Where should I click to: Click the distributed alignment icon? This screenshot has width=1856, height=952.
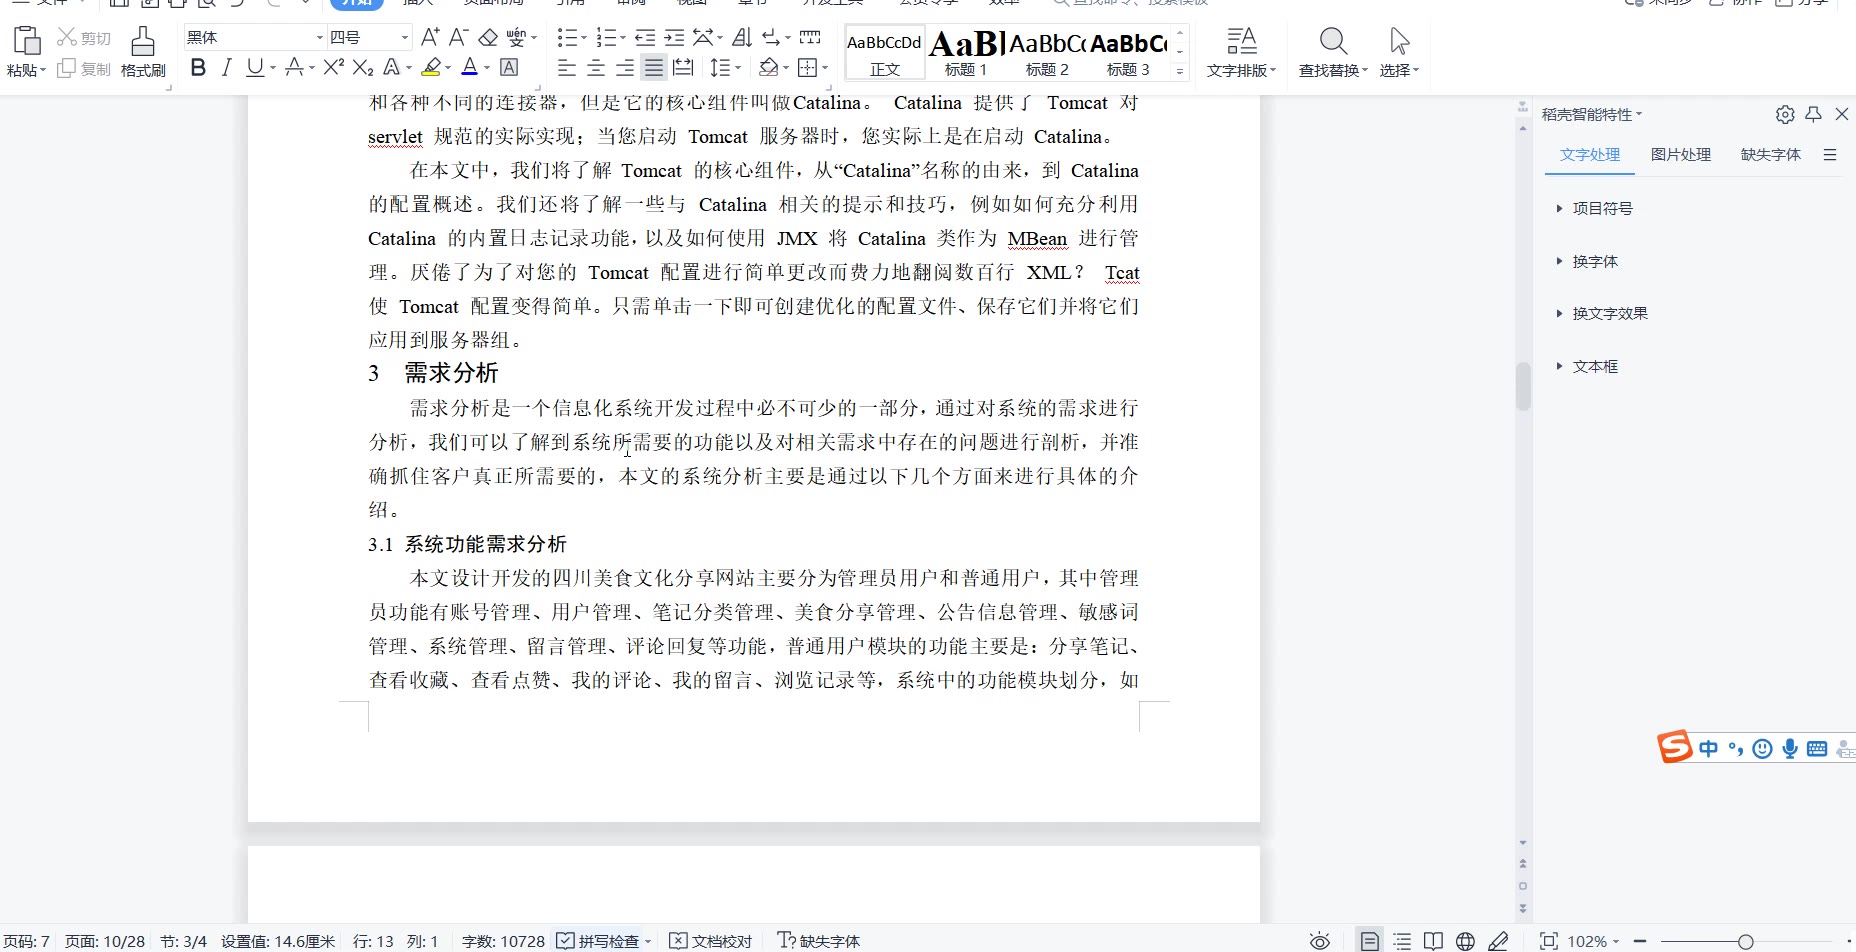[683, 68]
